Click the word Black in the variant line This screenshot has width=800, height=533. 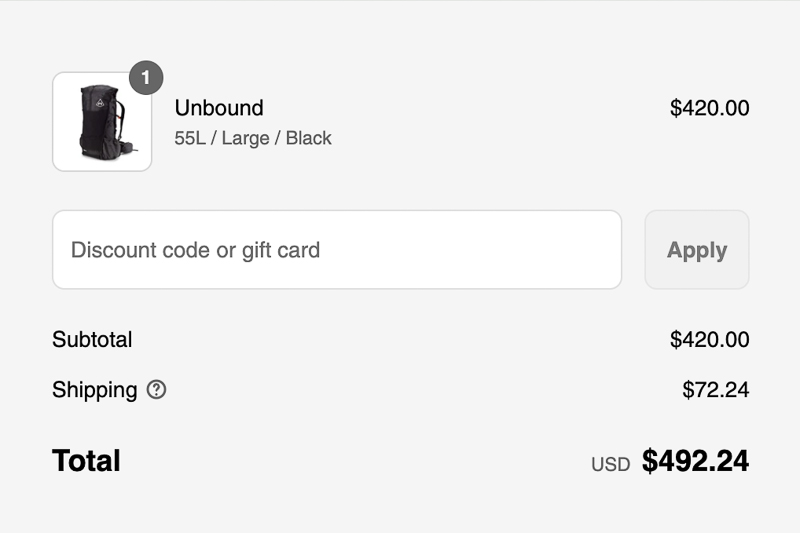[309, 138]
